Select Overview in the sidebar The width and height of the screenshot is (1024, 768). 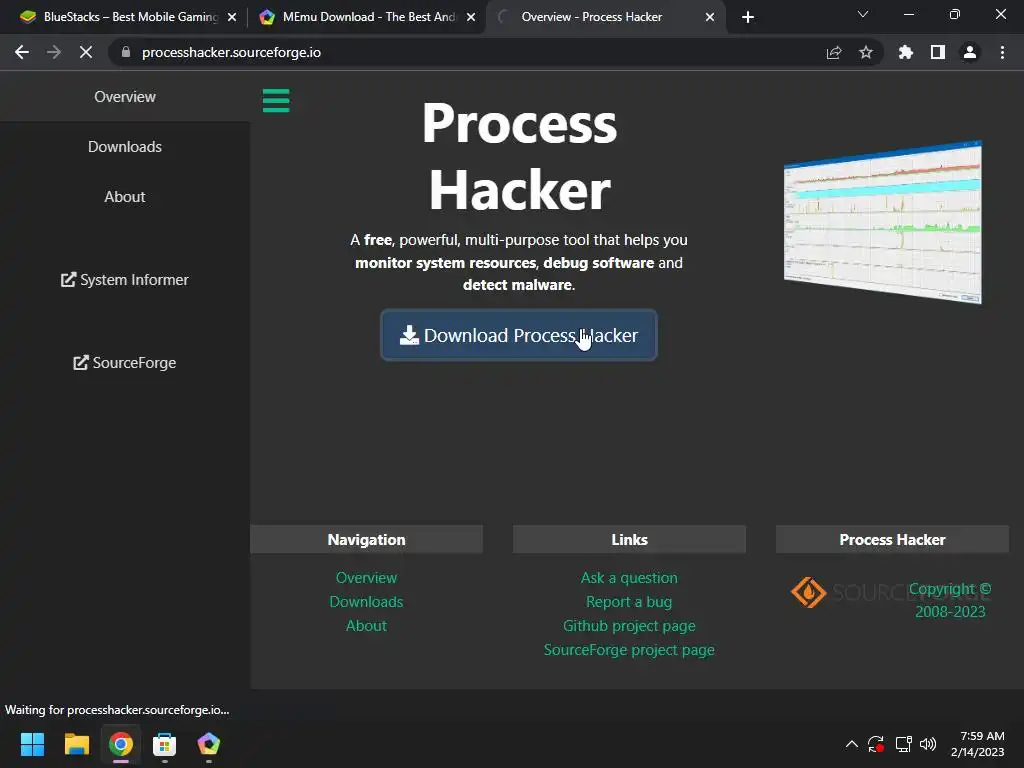tap(125, 97)
